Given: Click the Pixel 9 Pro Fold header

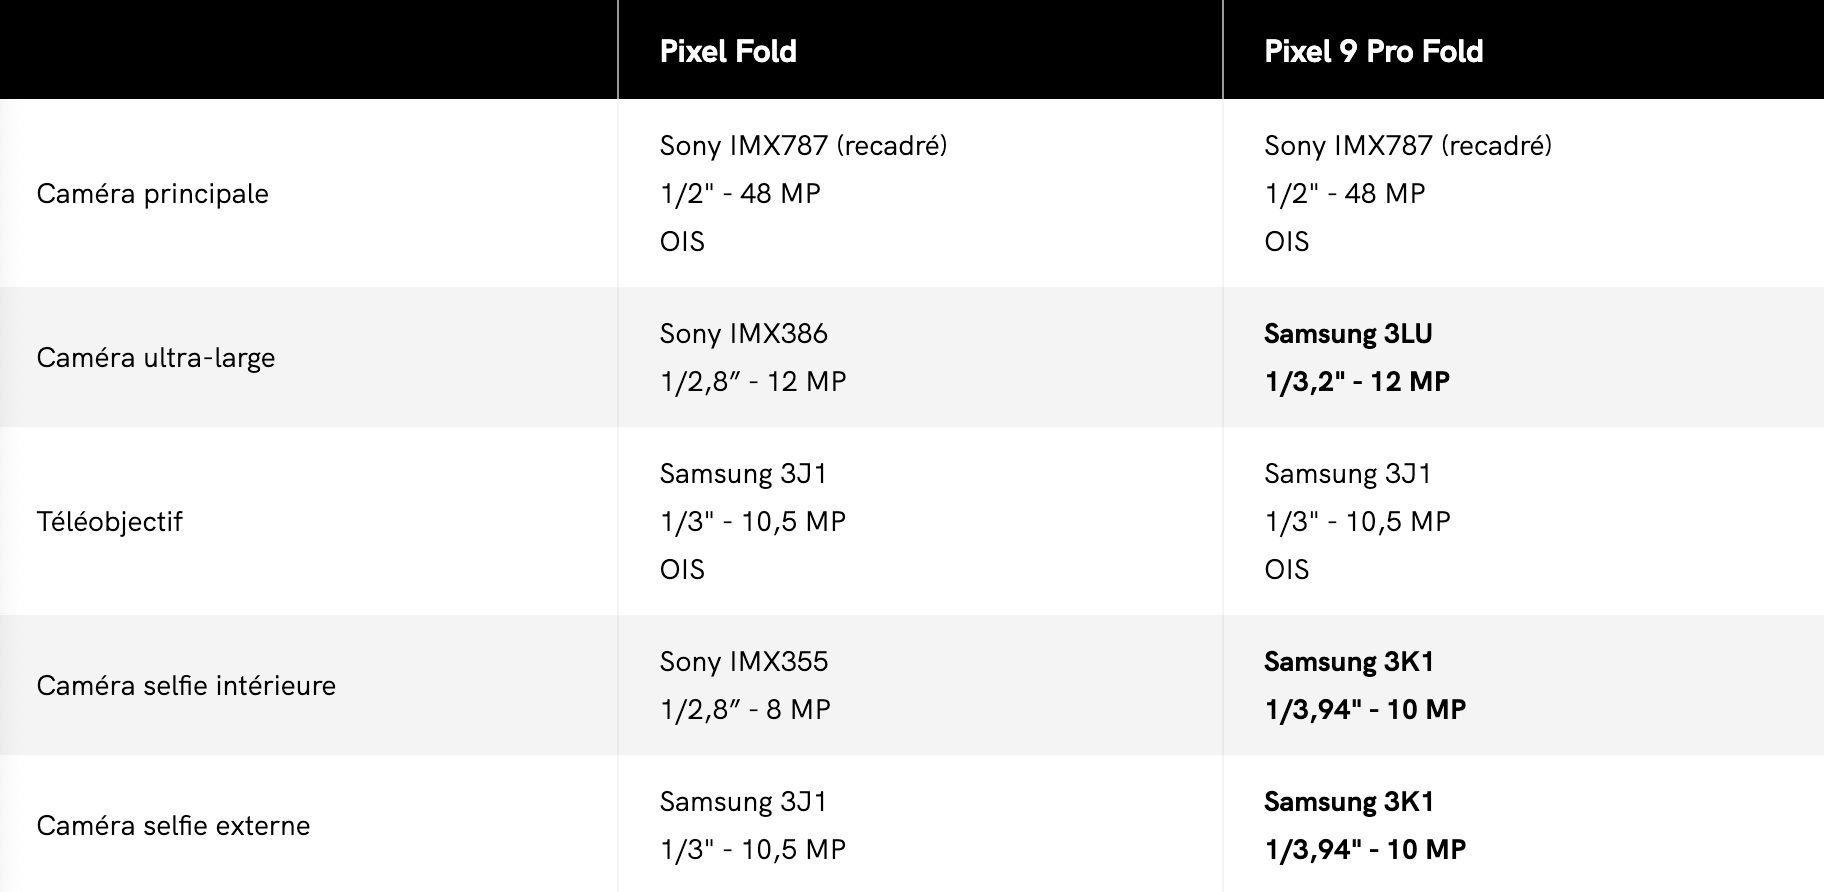Looking at the screenshot, I should tap(1373, 51).
